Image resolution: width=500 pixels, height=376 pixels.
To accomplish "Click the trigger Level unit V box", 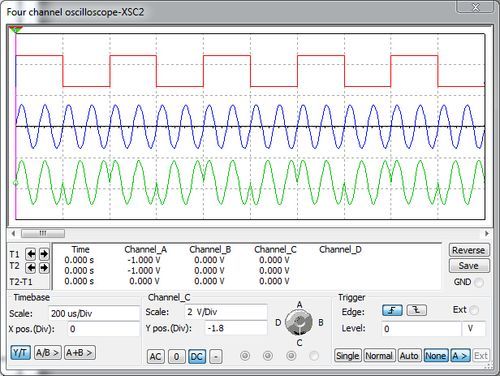I will 473,329.
